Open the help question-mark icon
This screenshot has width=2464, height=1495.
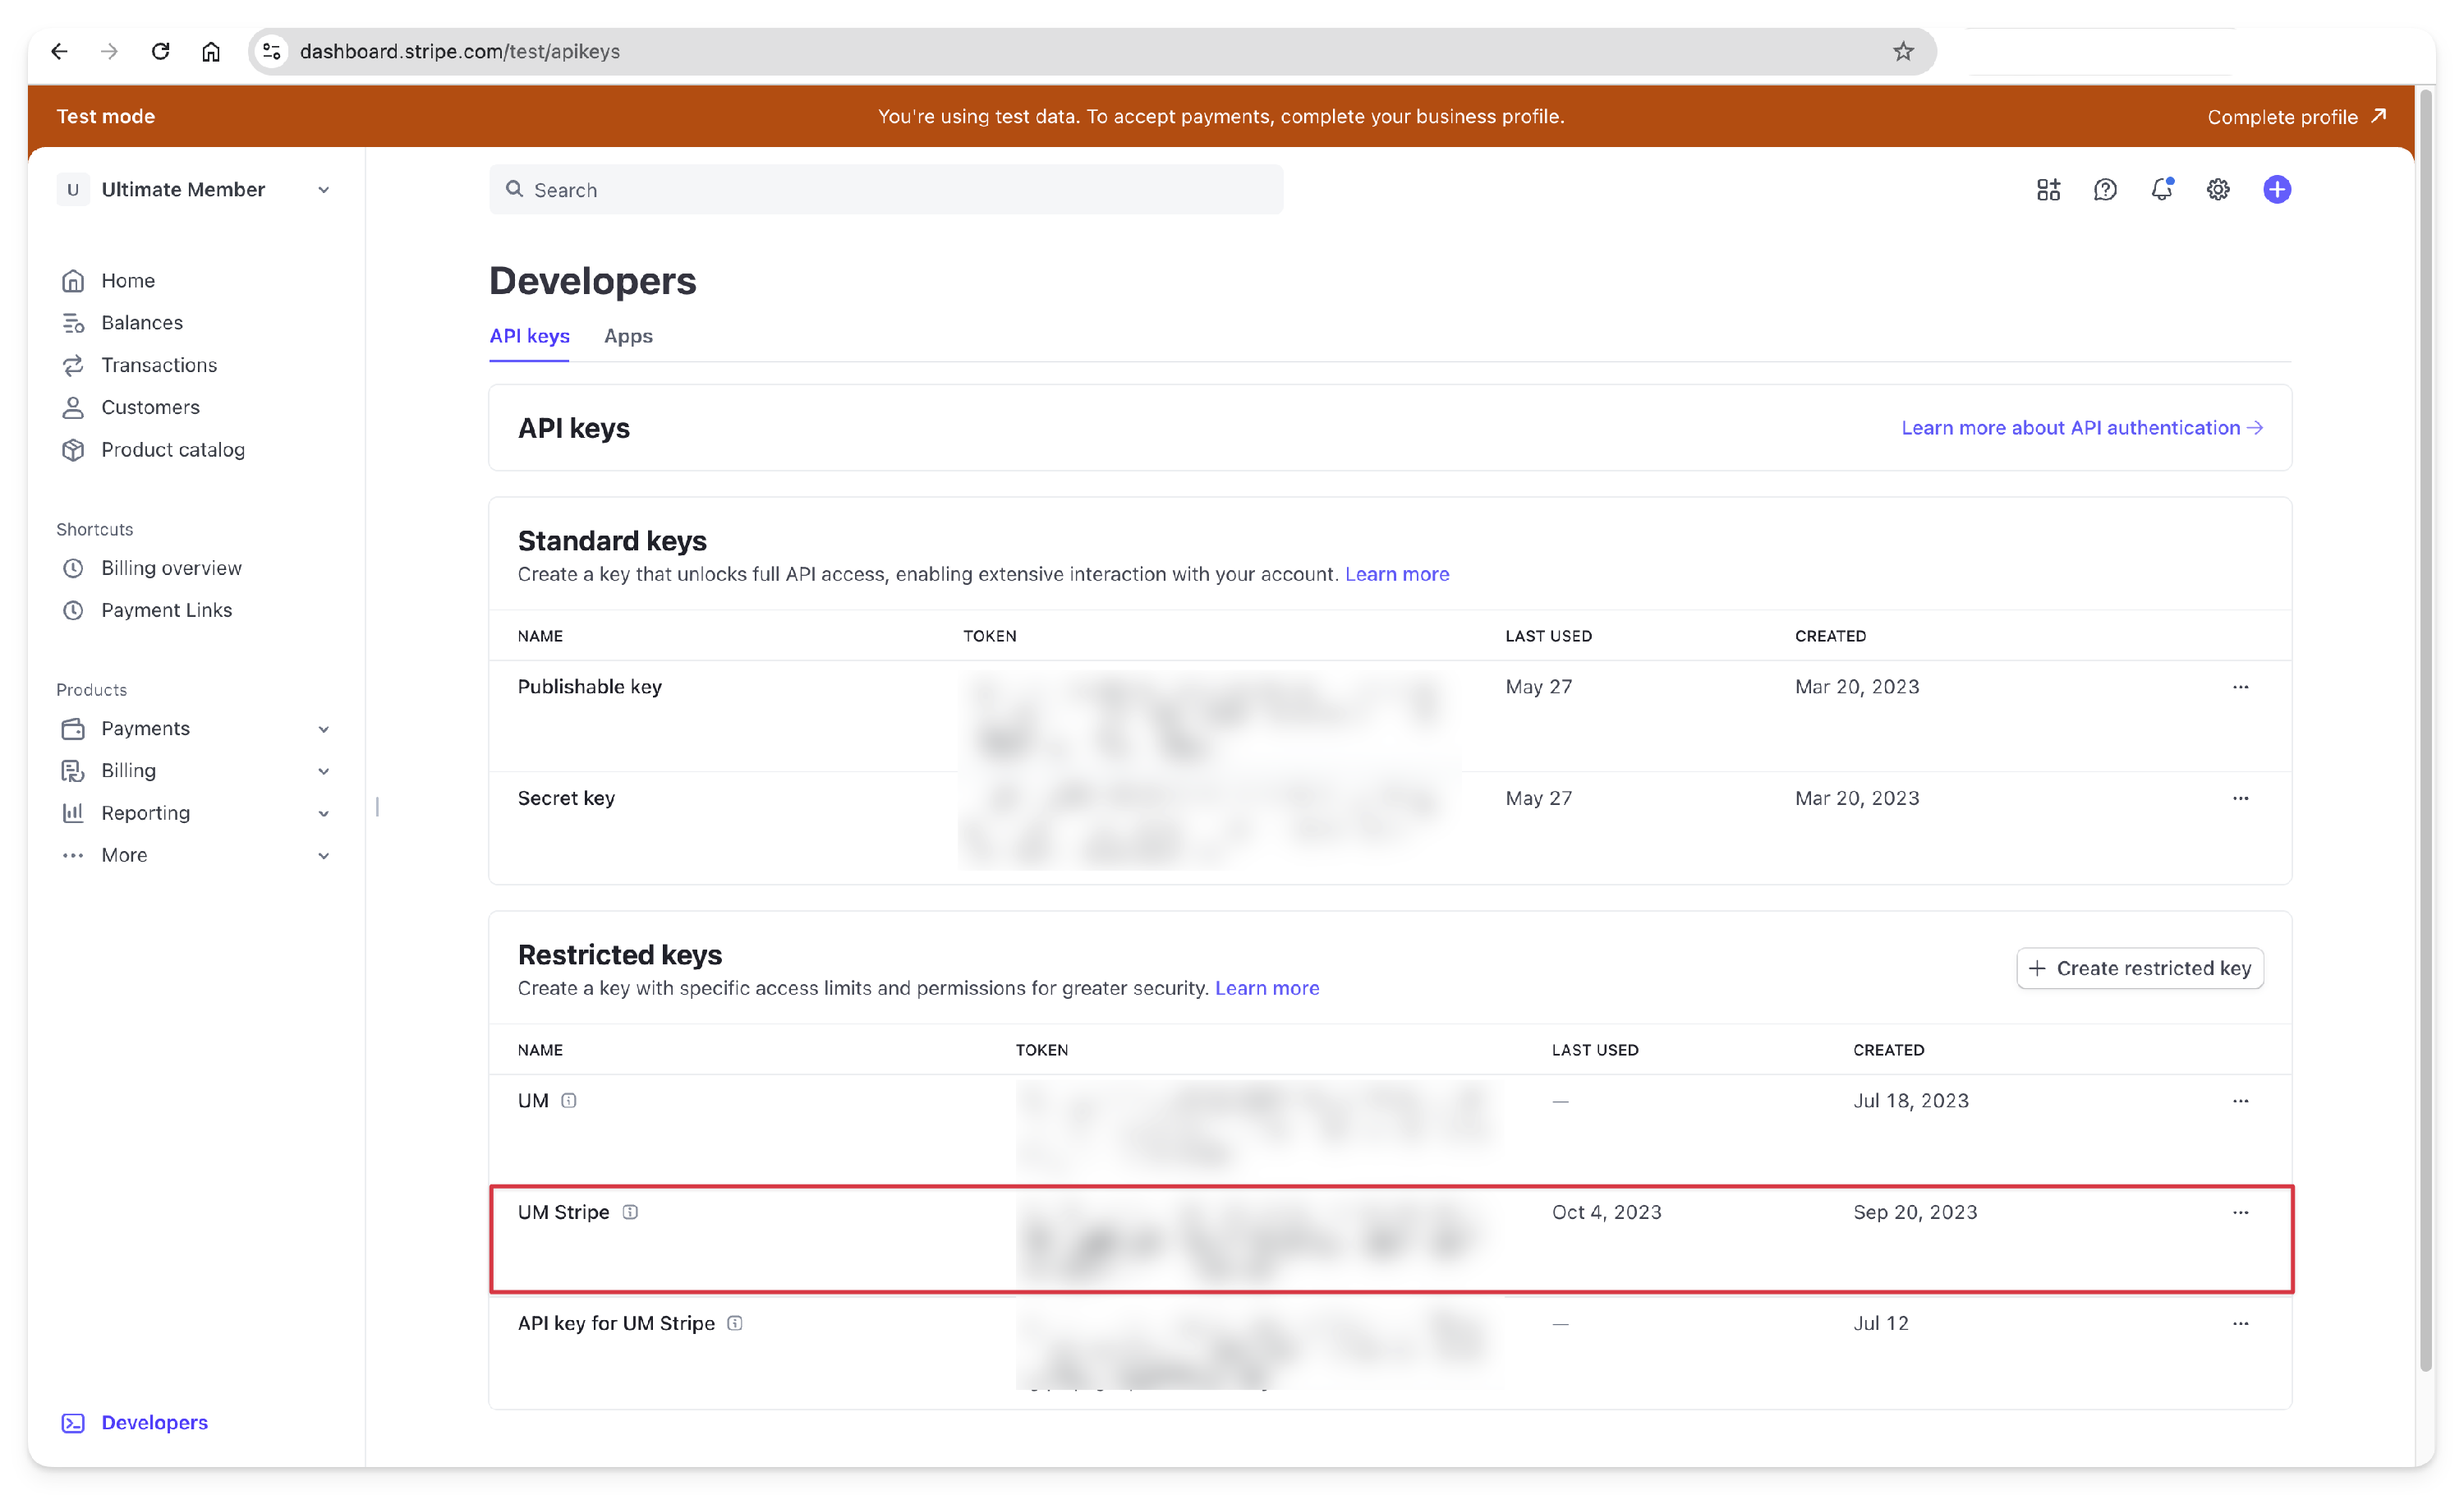(x=2105, y=189)
